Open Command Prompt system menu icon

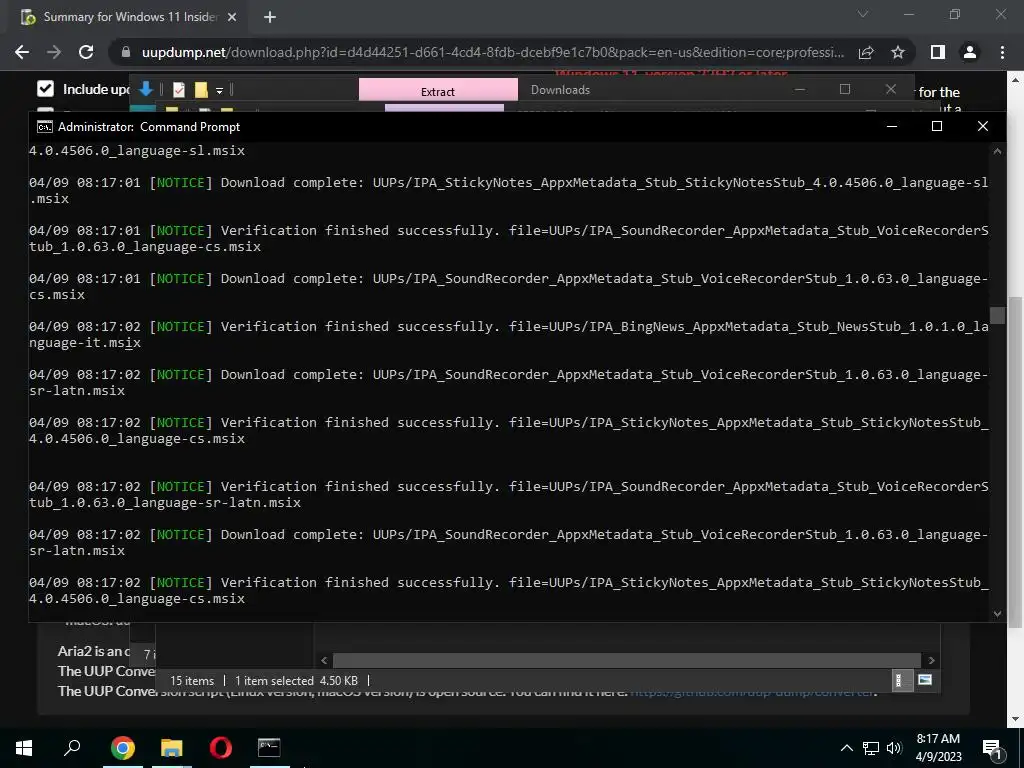[44, 127]
